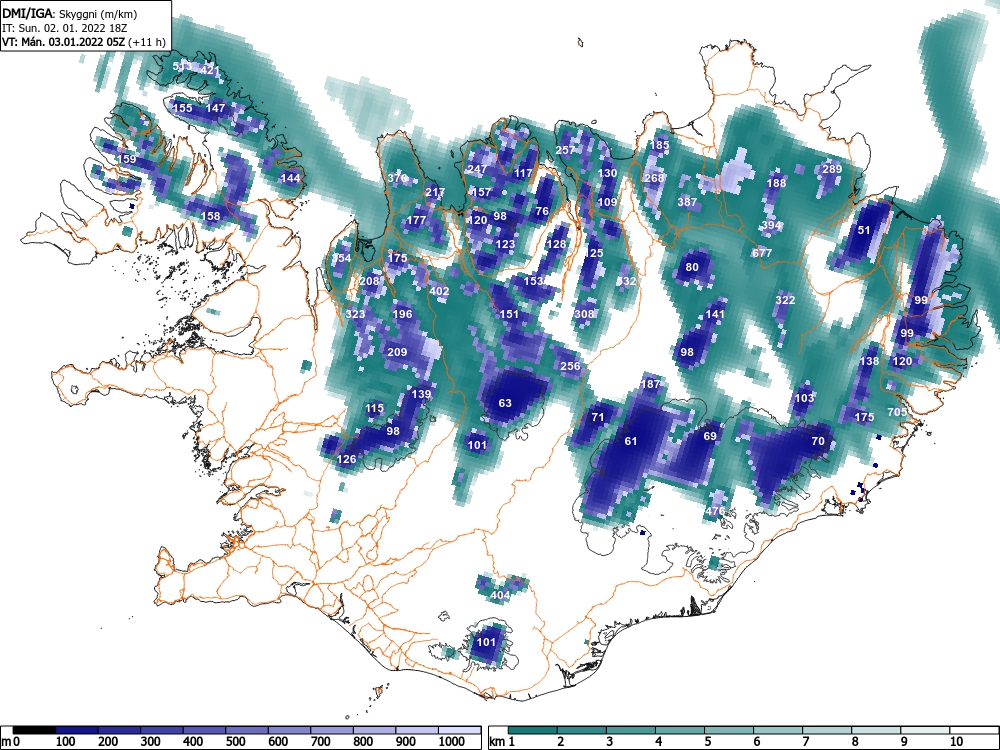Click the 5 label in the km legend
Screen dimensions: 1000x750
(x=707, y=741)
